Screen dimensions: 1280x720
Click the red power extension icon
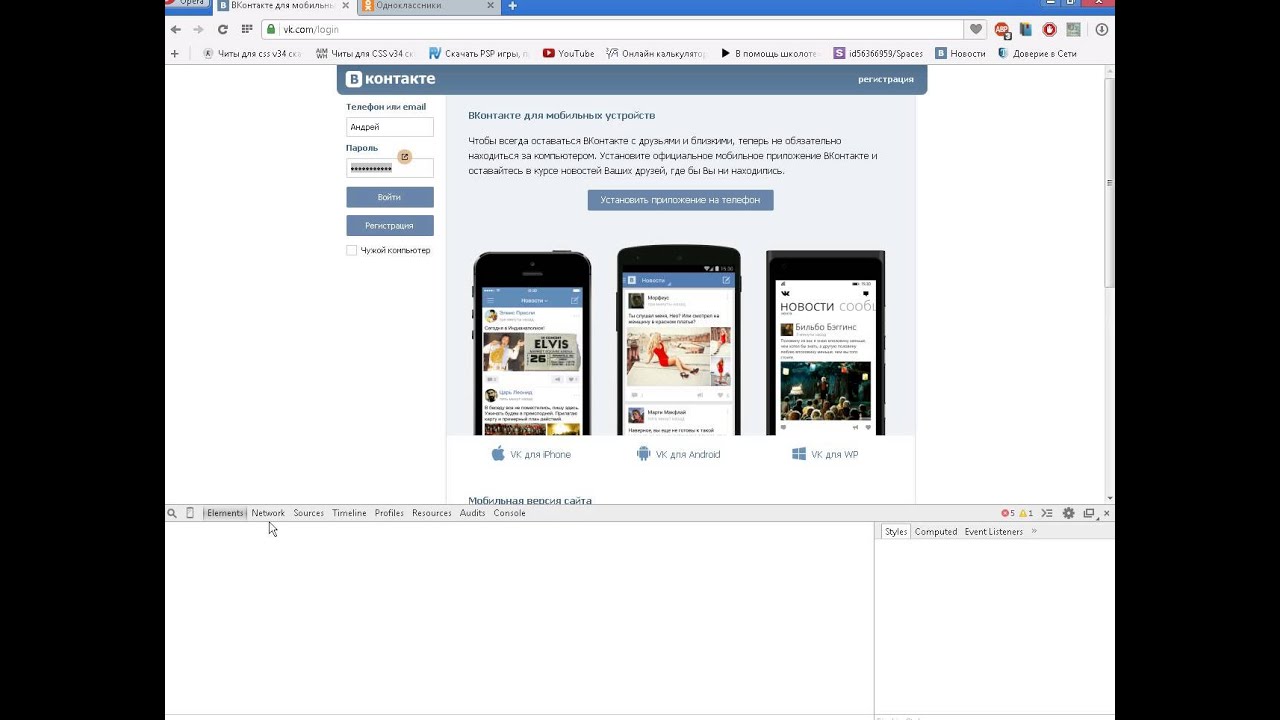1049,29
